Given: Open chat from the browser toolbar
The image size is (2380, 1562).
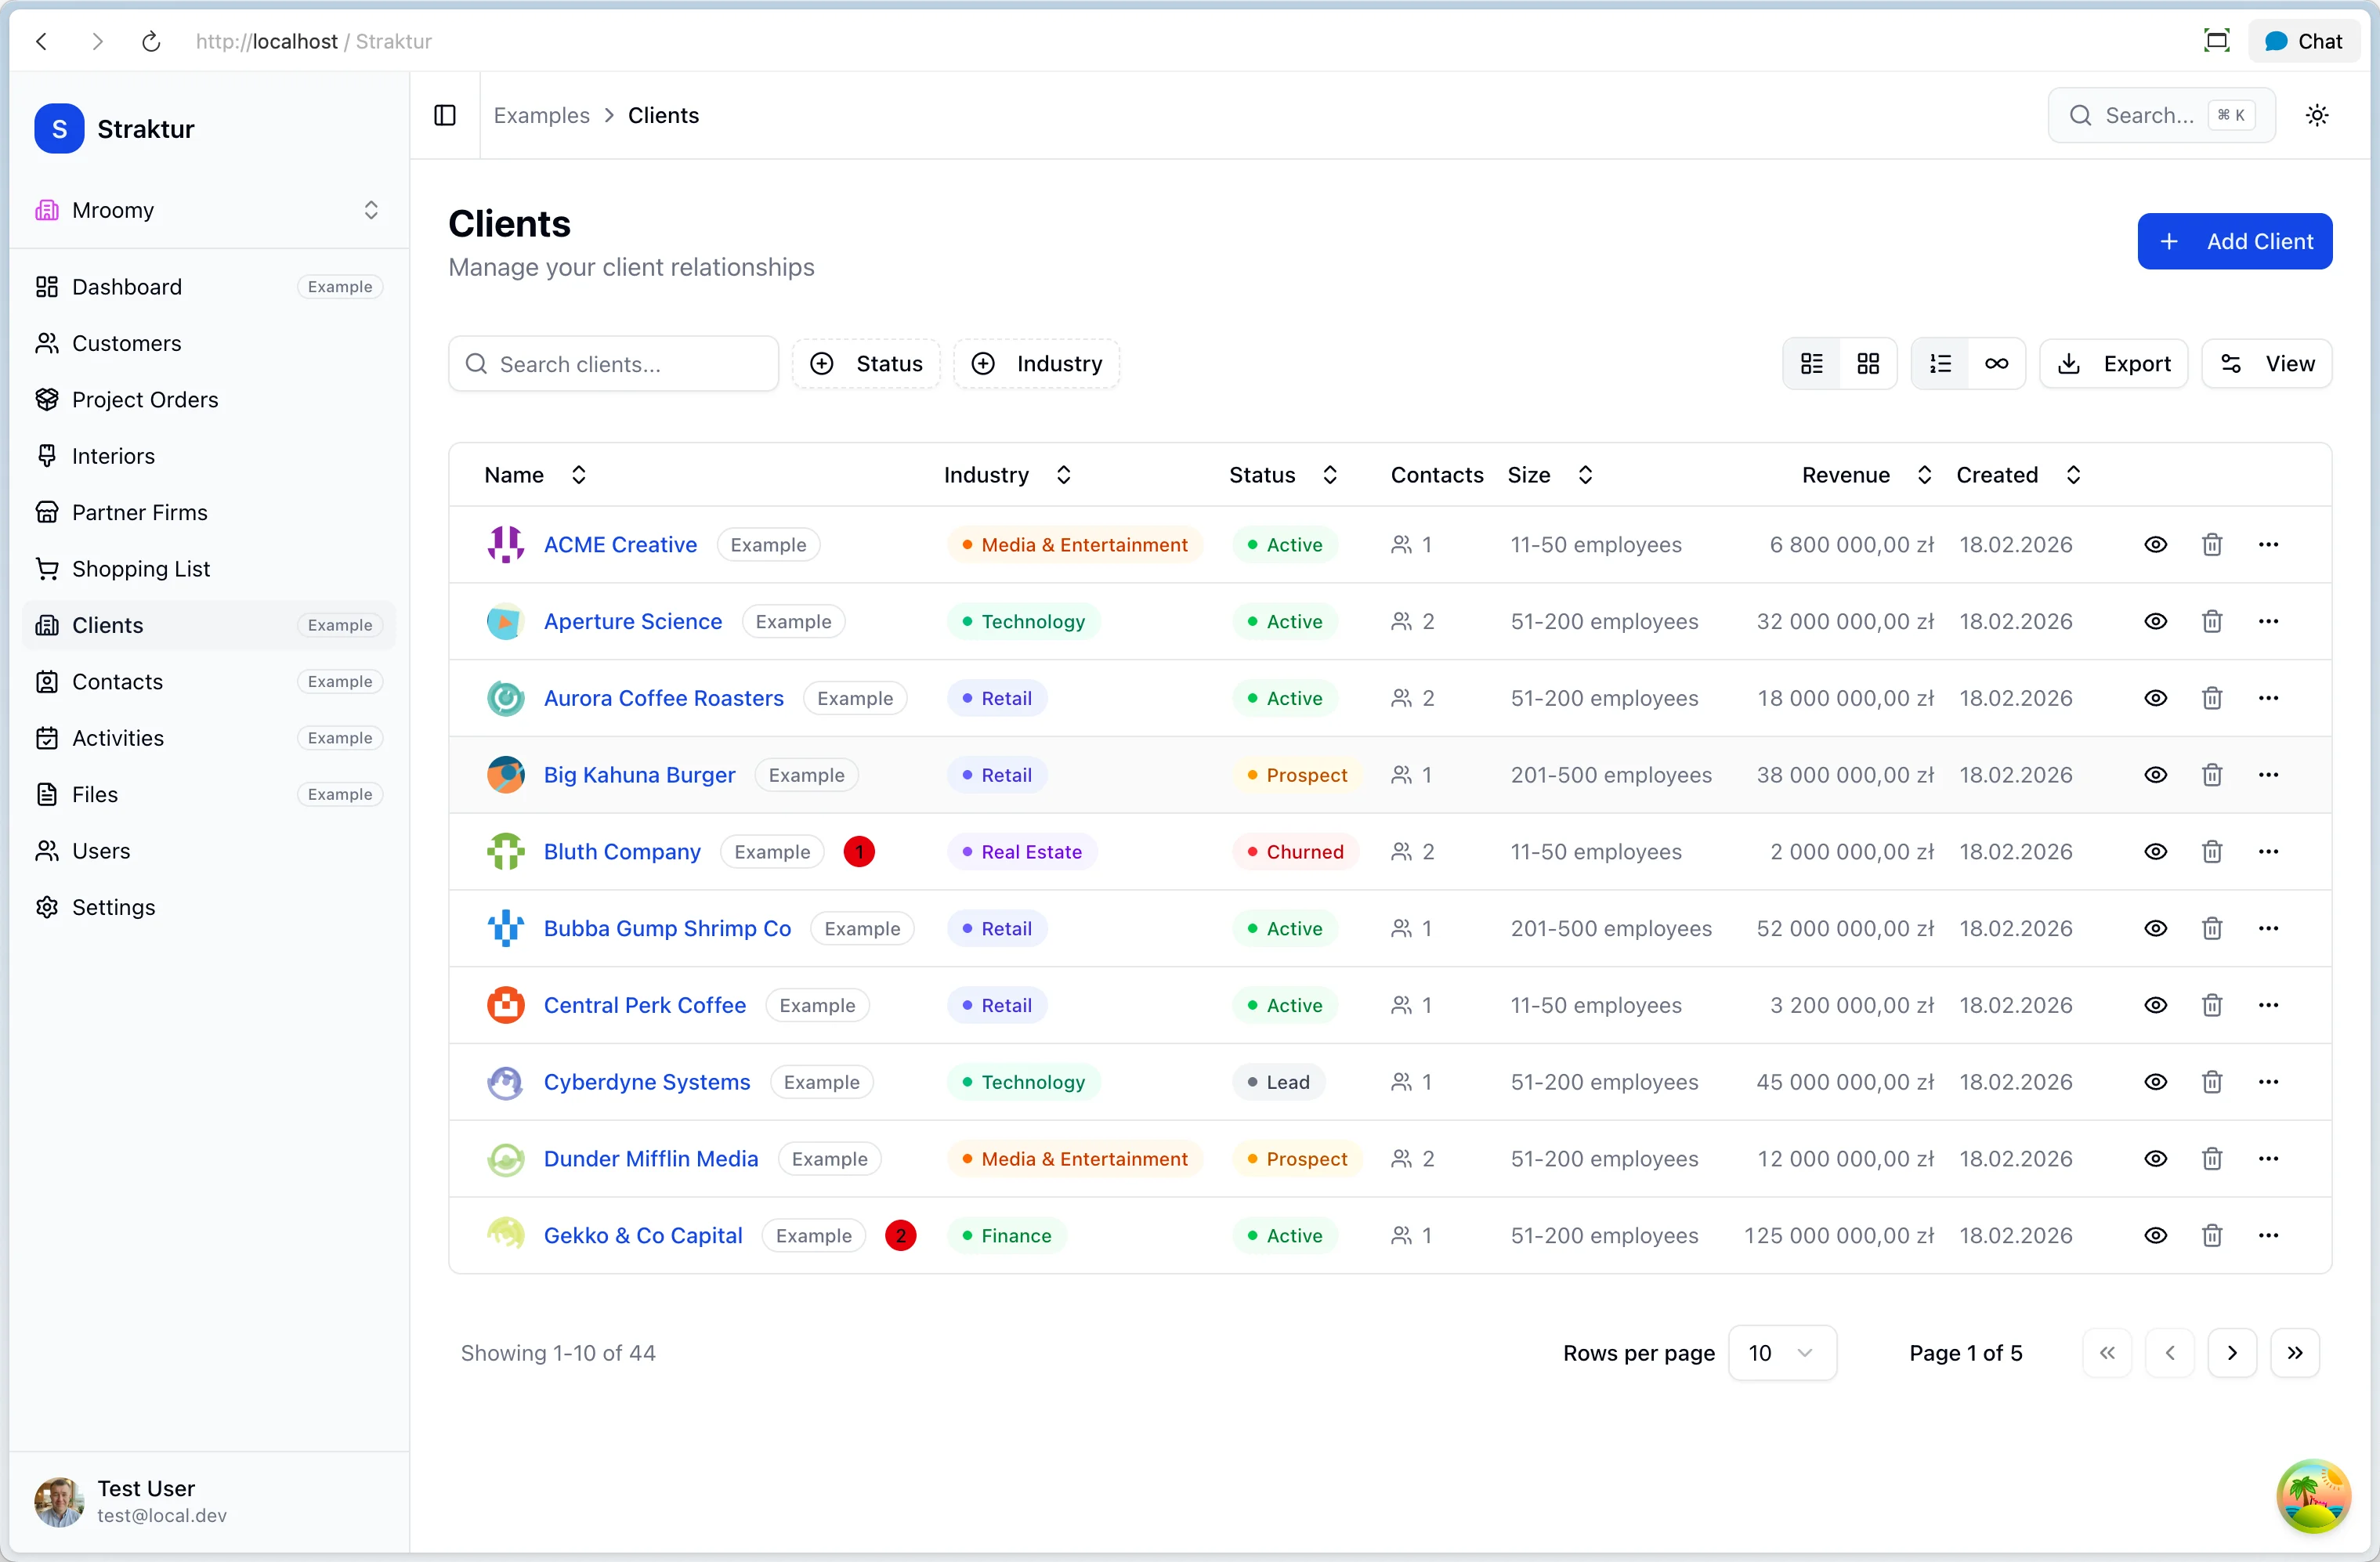Looking at the screenshot, I should [x=2304, y=41].
